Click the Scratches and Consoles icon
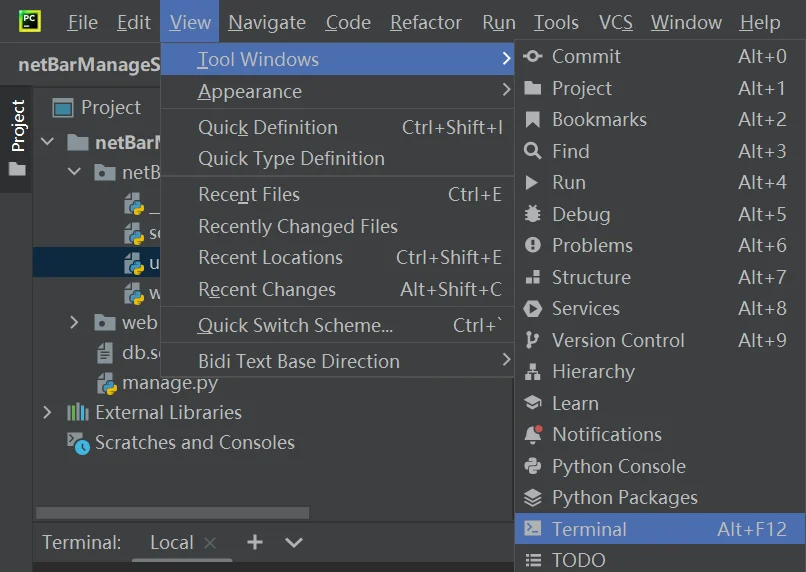The height and width of the screenshot is (572, 806). pyautogui.click(x=78, y=444)
